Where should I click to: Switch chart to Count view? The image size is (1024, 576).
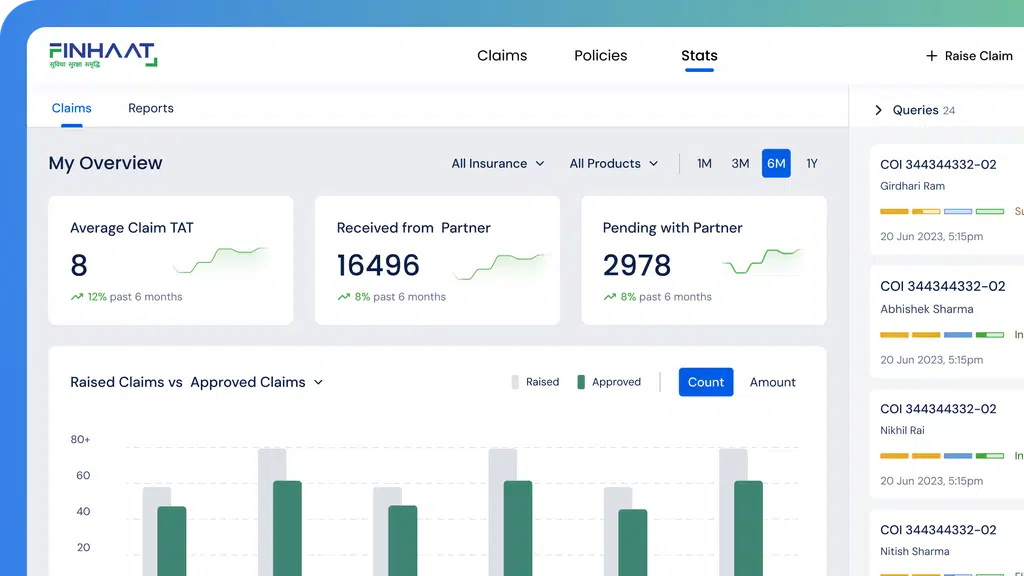(706, 382)
